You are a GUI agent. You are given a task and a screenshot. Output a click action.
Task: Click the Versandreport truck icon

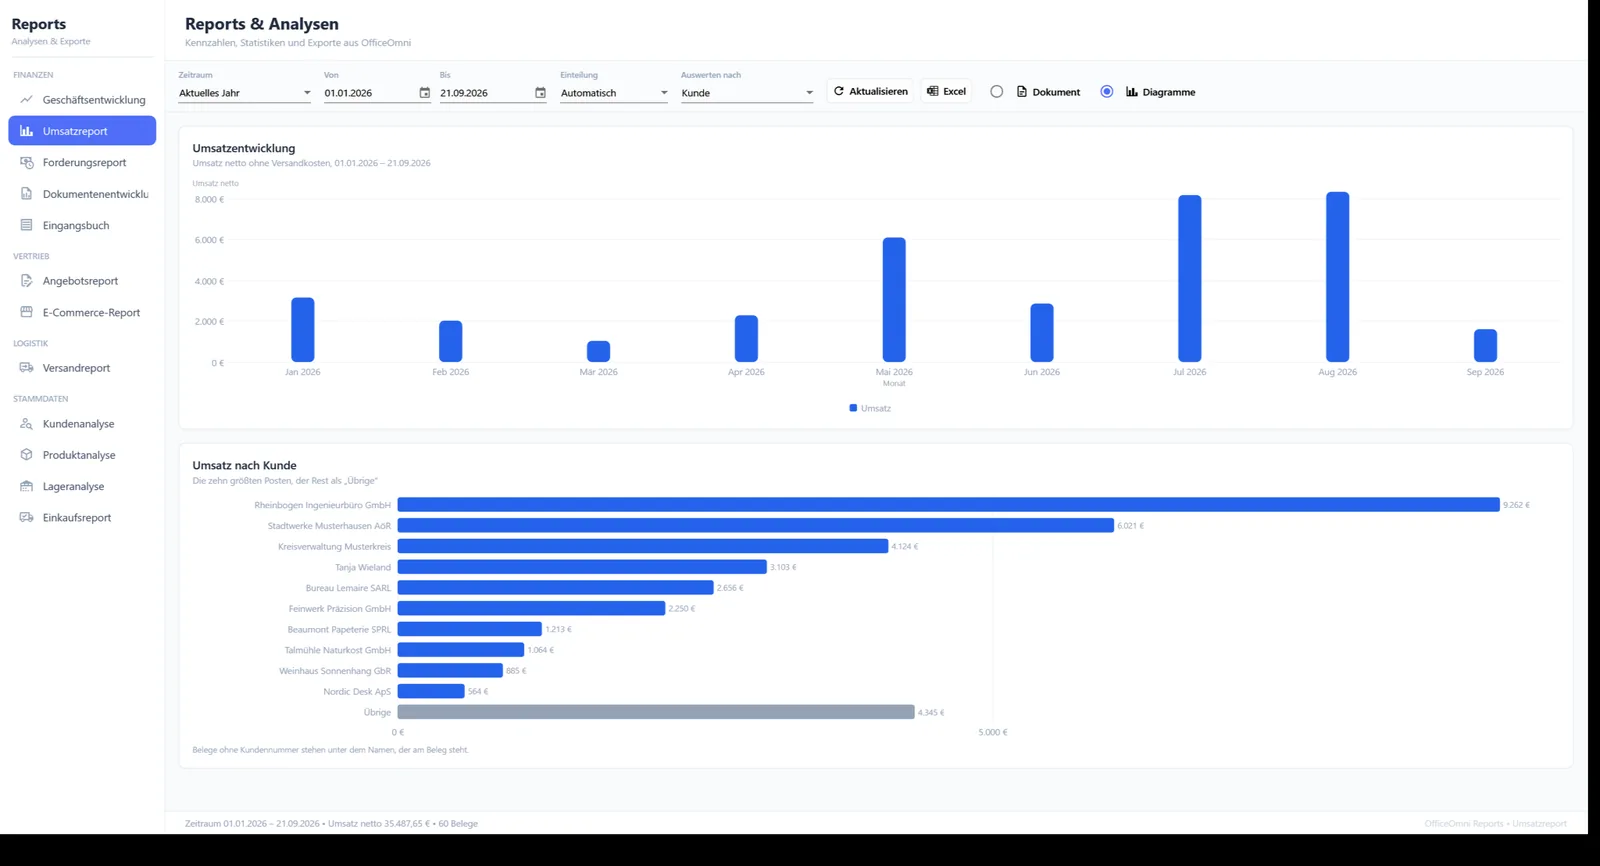[26, 368]
